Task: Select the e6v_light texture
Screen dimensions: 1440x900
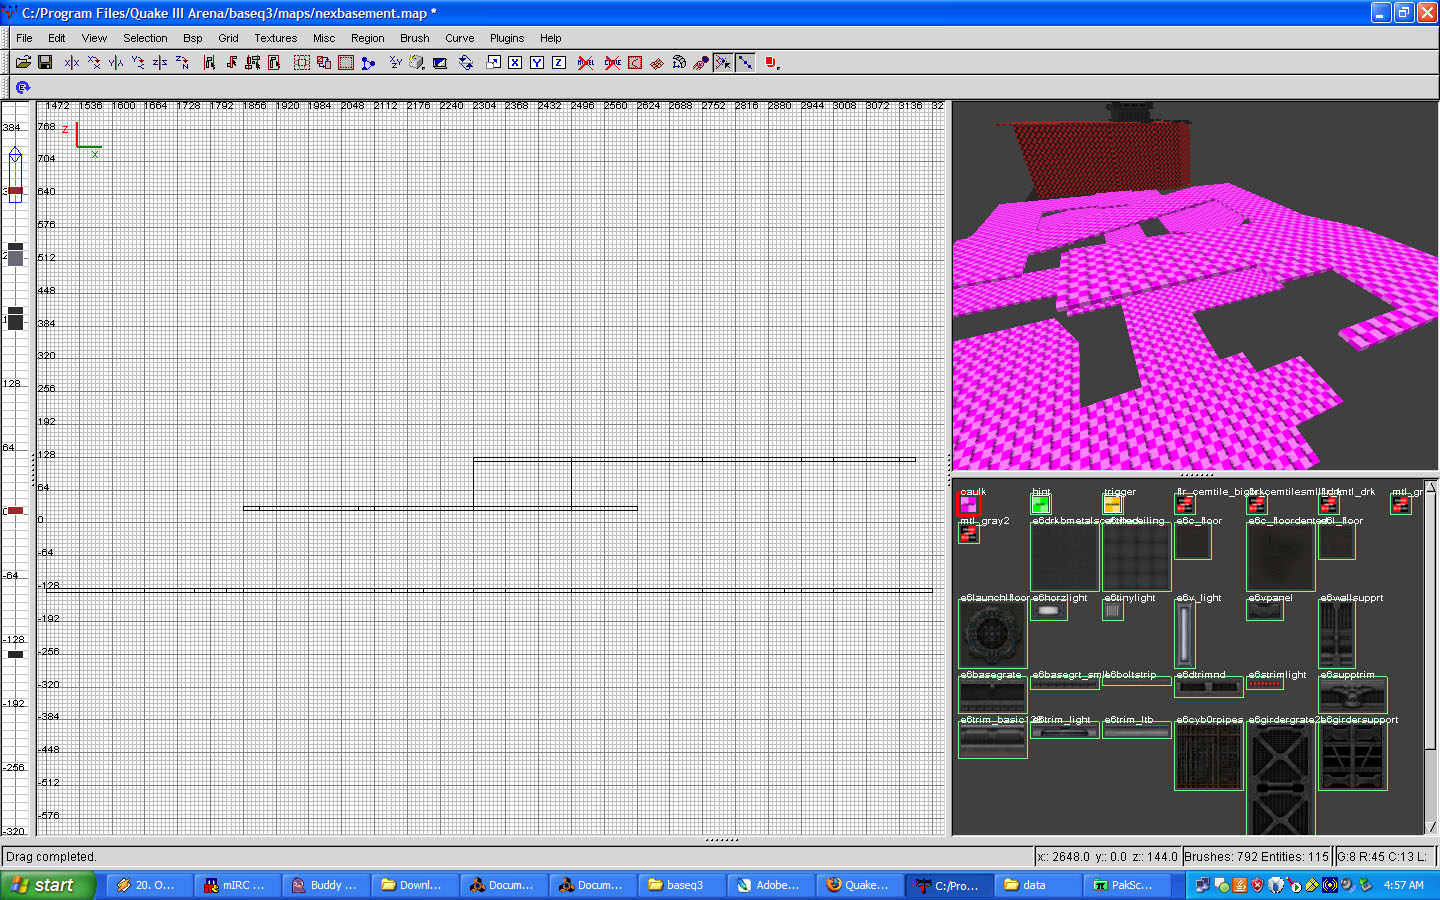Action: pos(1185,635)
